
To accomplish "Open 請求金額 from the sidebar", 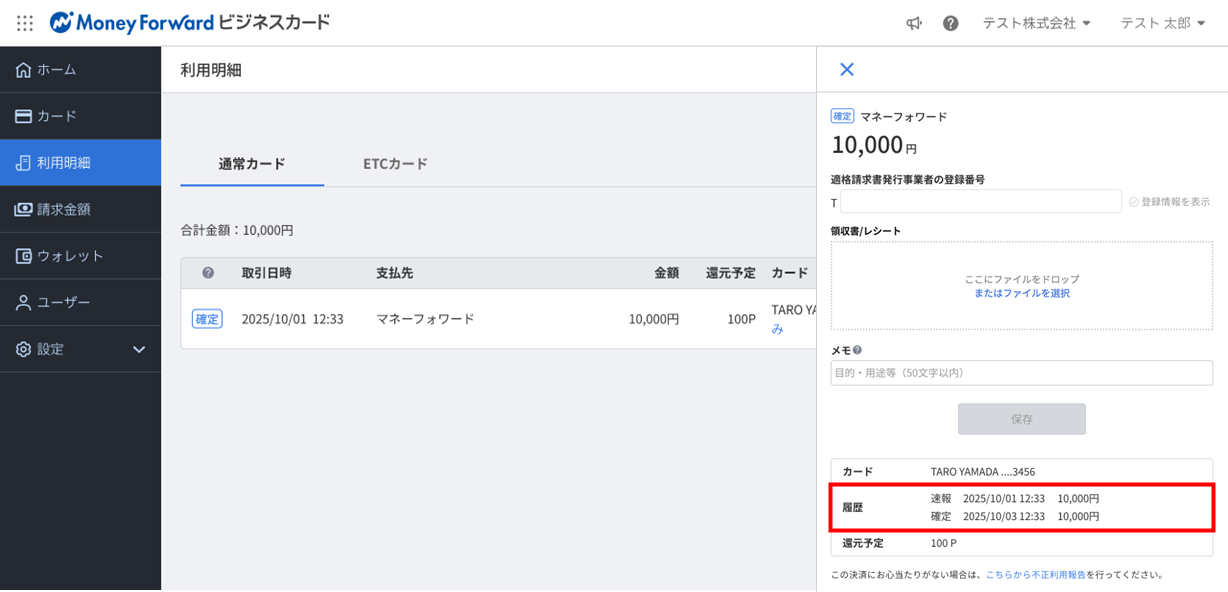I will 80,209.
